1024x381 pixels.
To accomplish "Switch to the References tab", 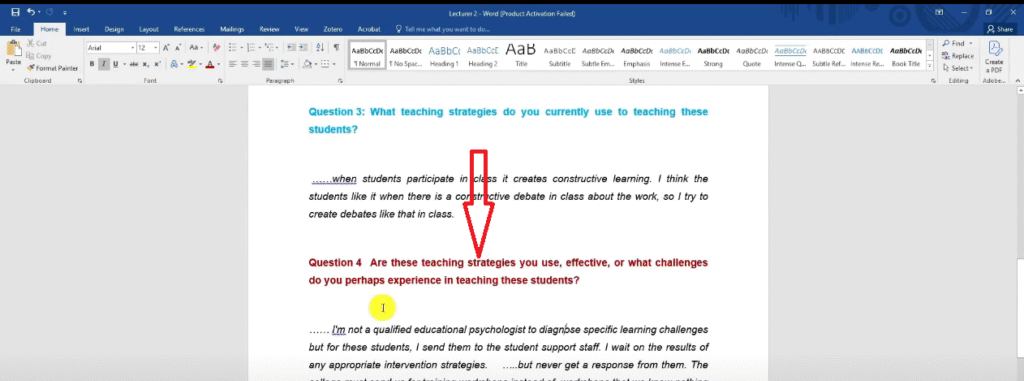I will [189, 29].
